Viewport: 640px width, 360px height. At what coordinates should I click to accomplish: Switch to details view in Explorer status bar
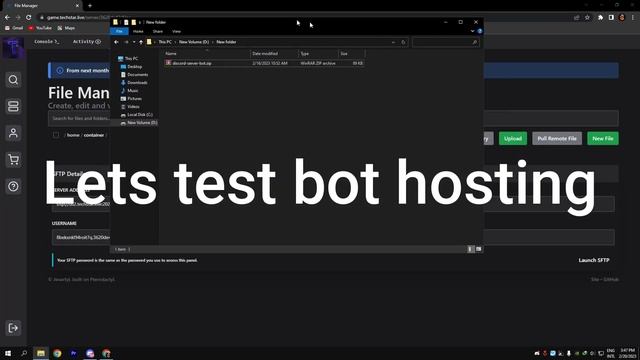[470, 249]
